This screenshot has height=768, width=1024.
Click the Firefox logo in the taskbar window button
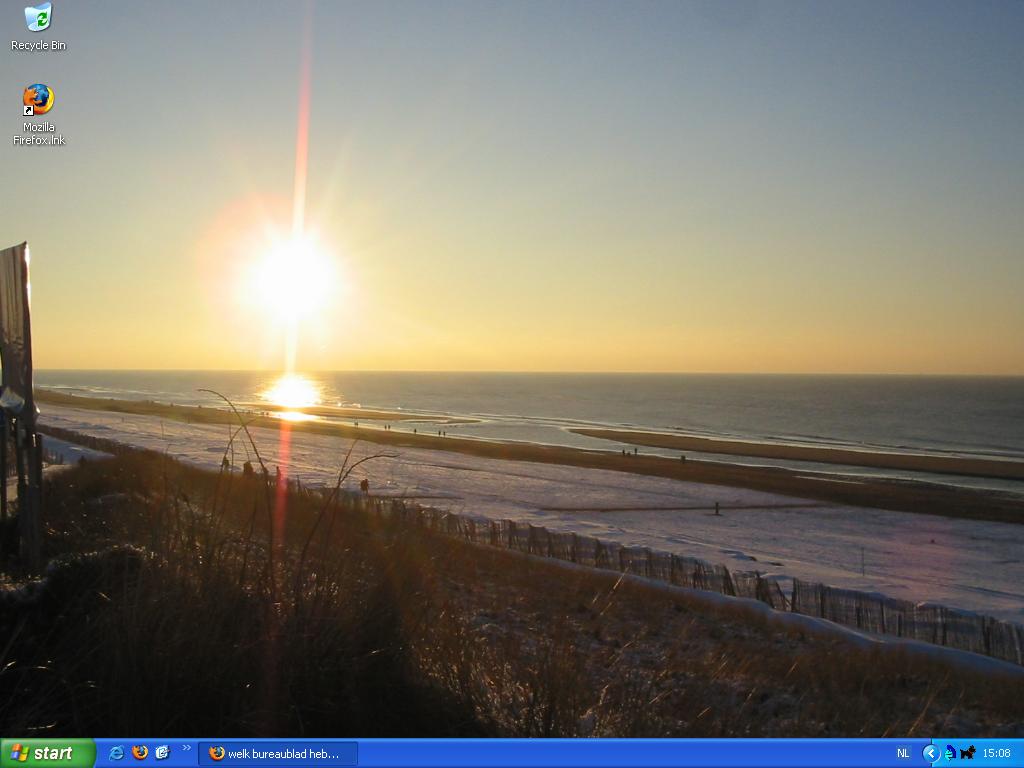click(x=216, y=753)
